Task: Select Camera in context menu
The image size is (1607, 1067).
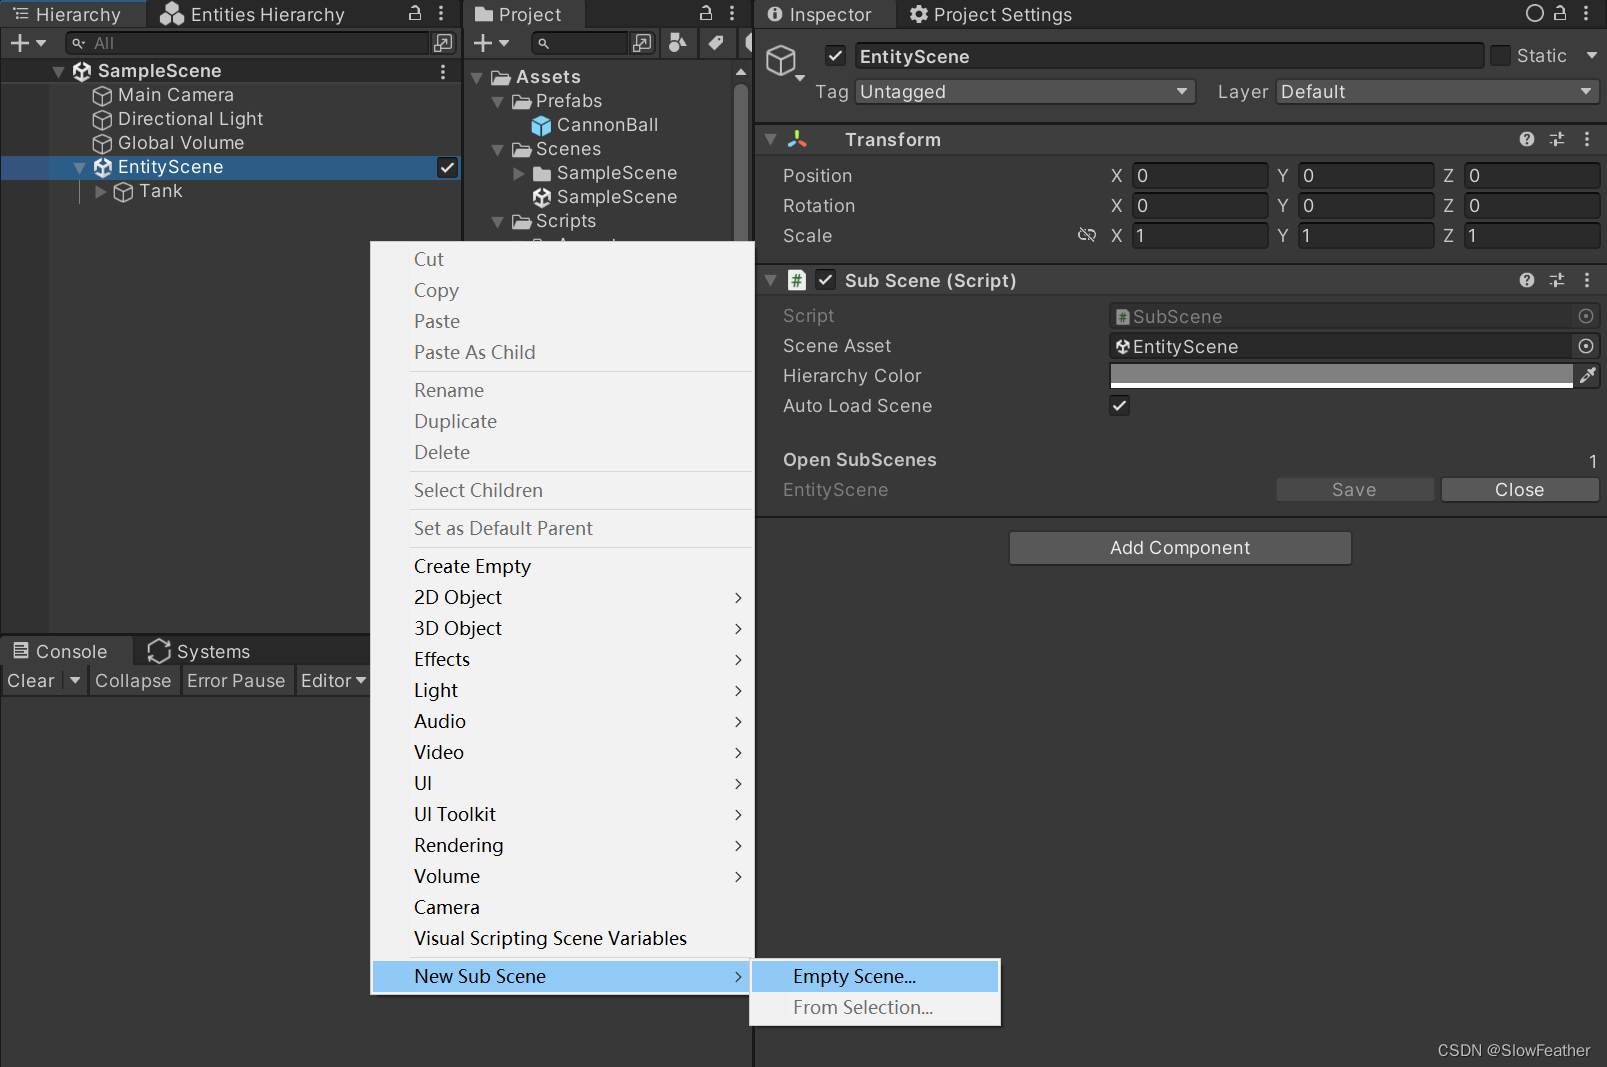Action: point(562,907)
